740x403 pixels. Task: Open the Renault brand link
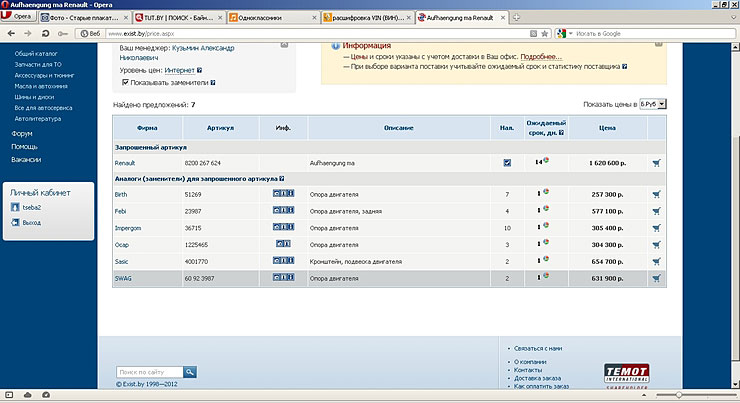coord(125,163)
